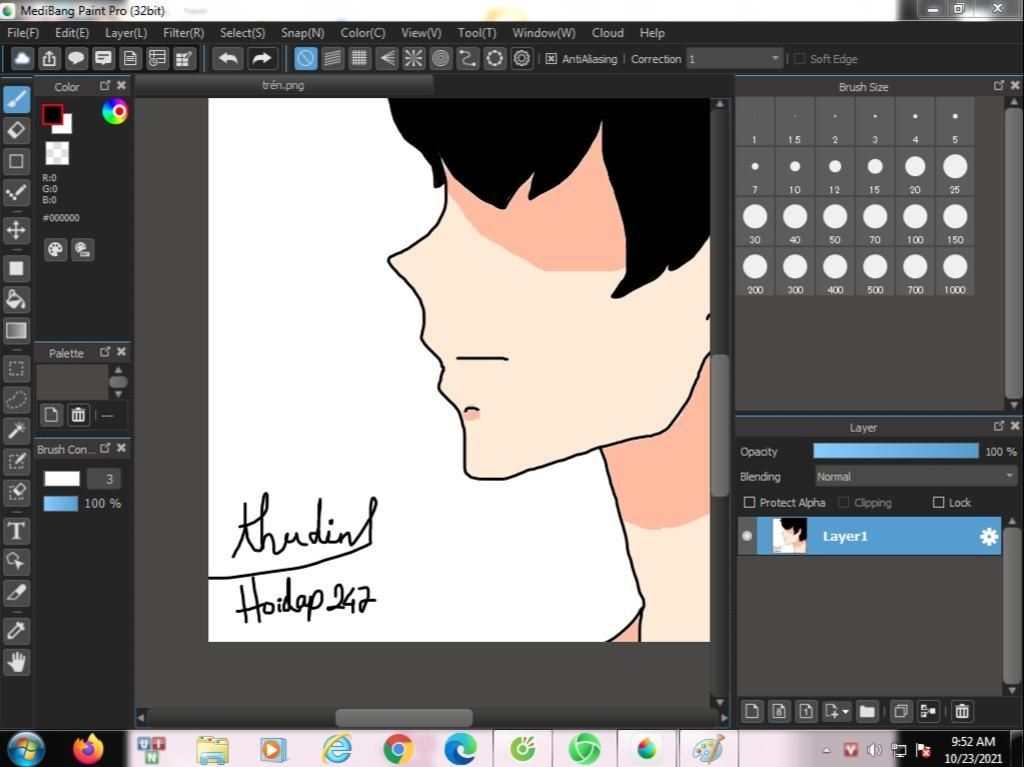Screen dimensions: 1024x767
Task: Open Google Chrome from the taskbar
Action: [398, 749]
